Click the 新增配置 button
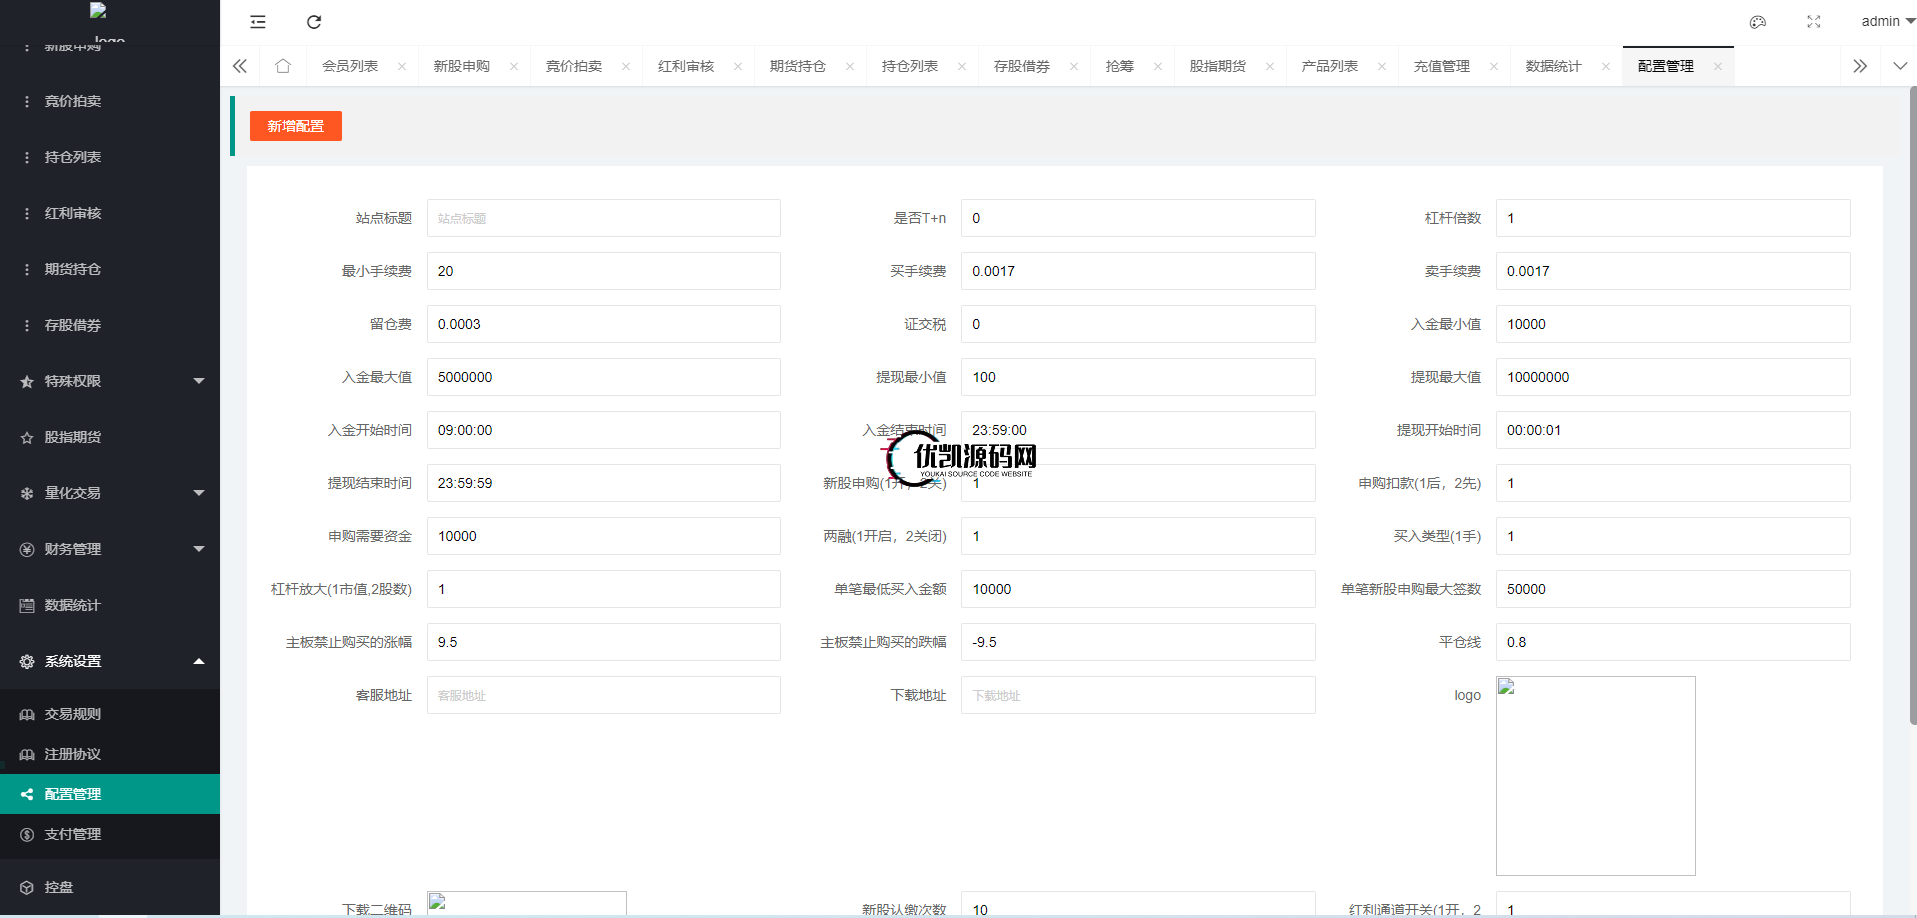 296,126
